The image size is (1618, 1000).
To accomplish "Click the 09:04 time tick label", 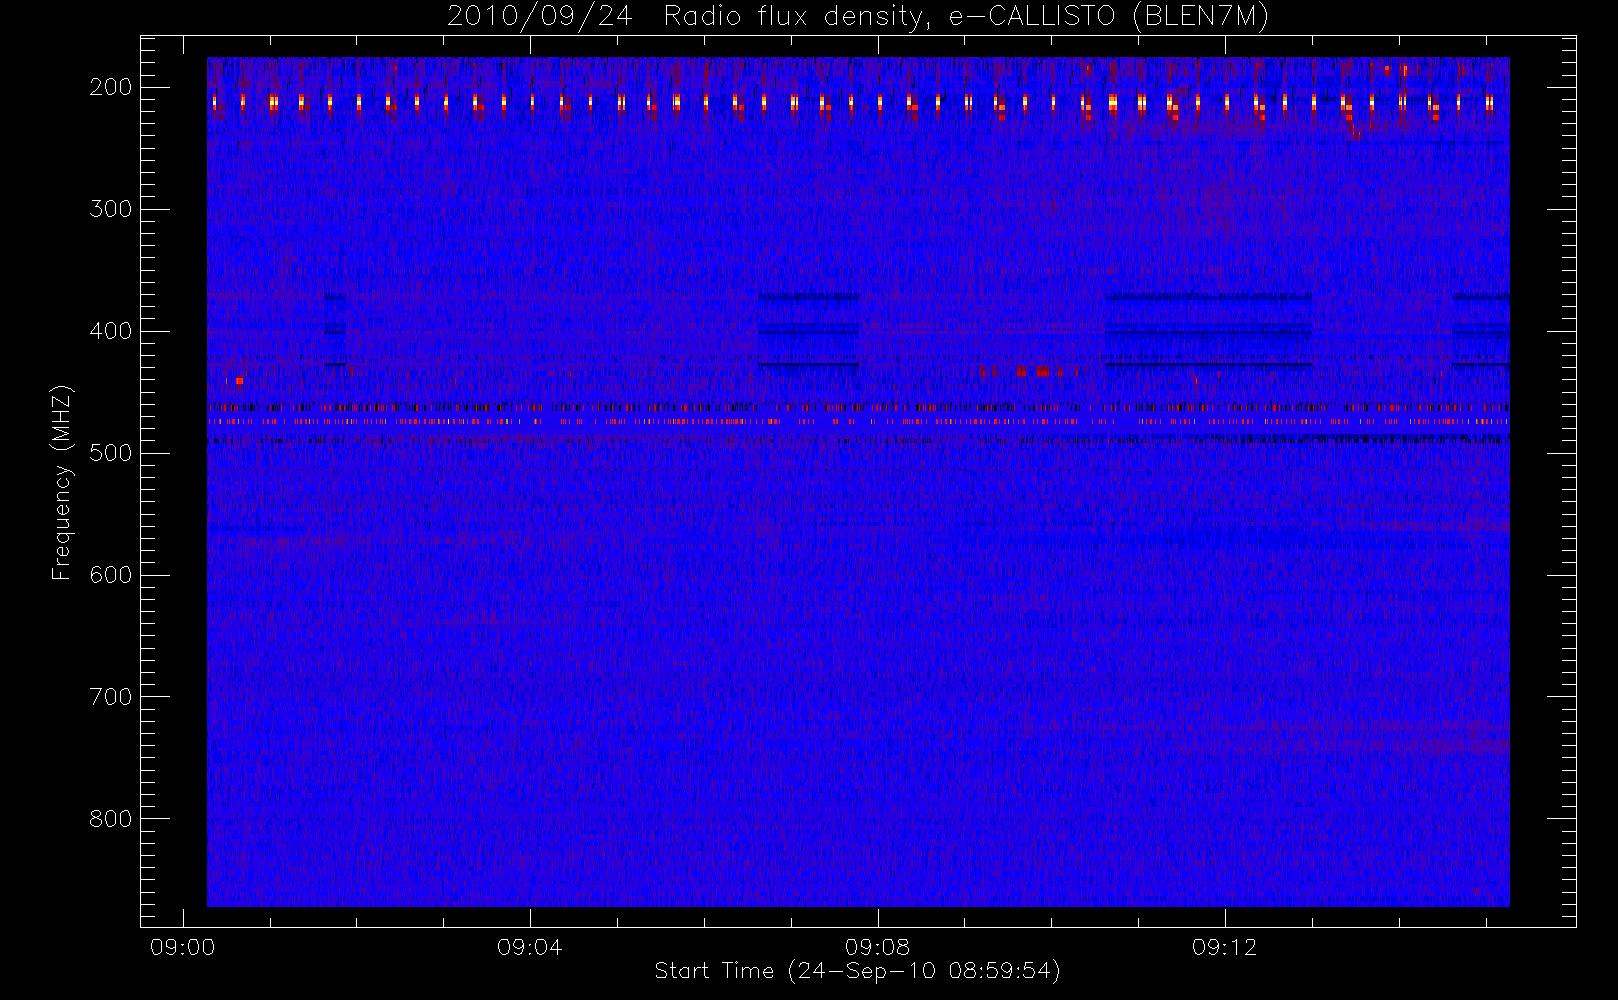I will [529, 947].
